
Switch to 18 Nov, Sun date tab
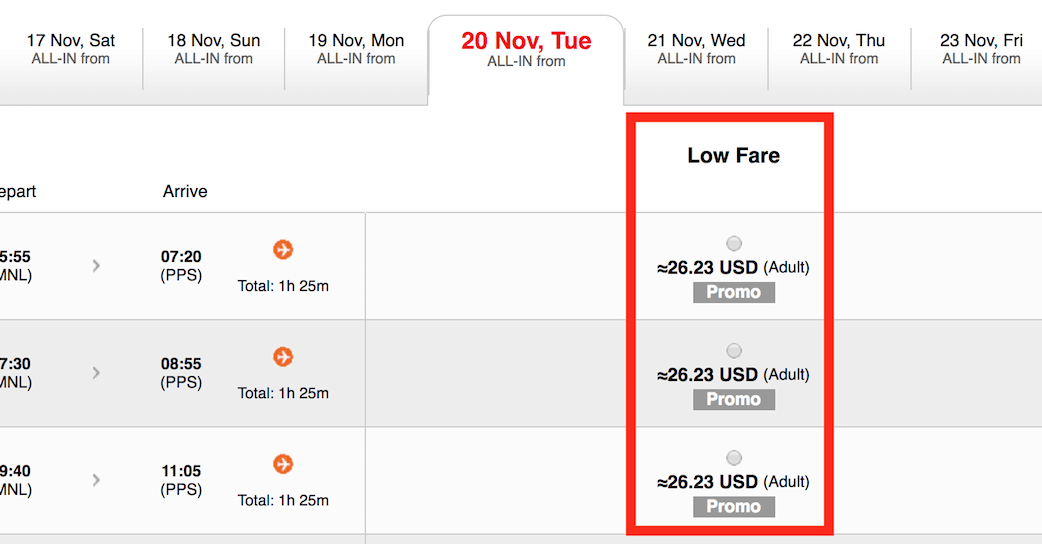click(213, 49)
